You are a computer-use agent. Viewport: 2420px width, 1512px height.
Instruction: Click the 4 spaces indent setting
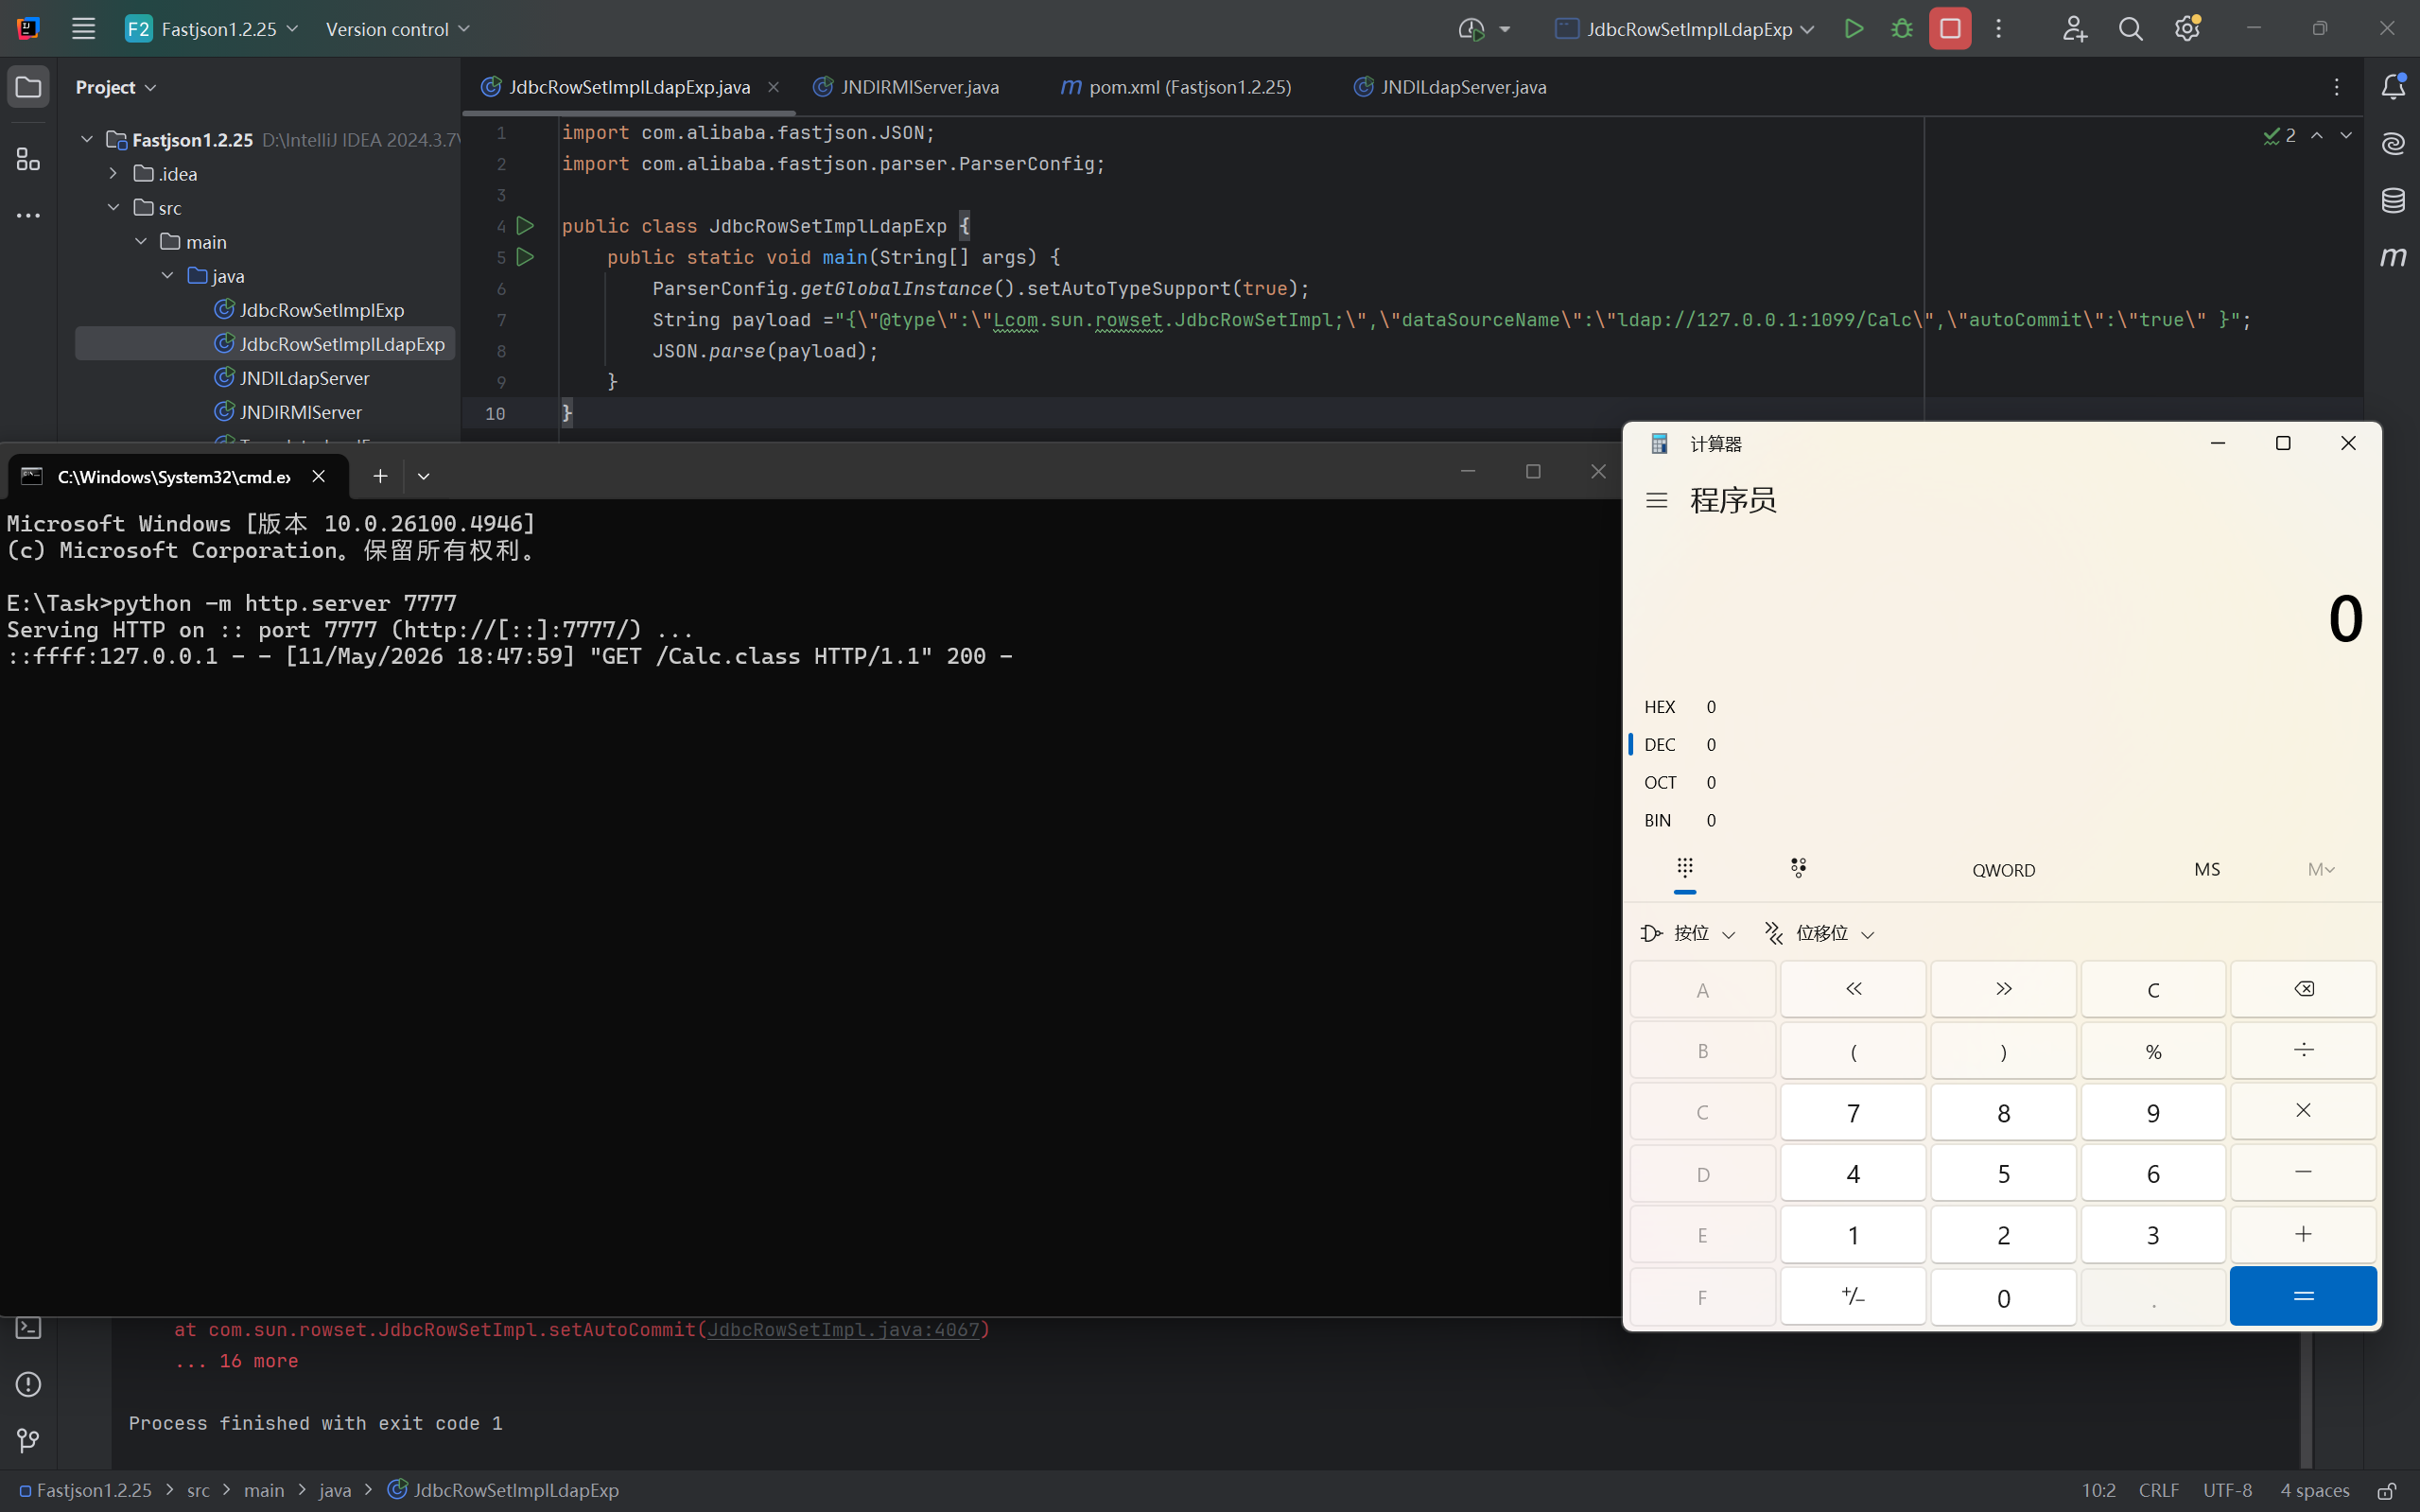click(2314, 1491)
